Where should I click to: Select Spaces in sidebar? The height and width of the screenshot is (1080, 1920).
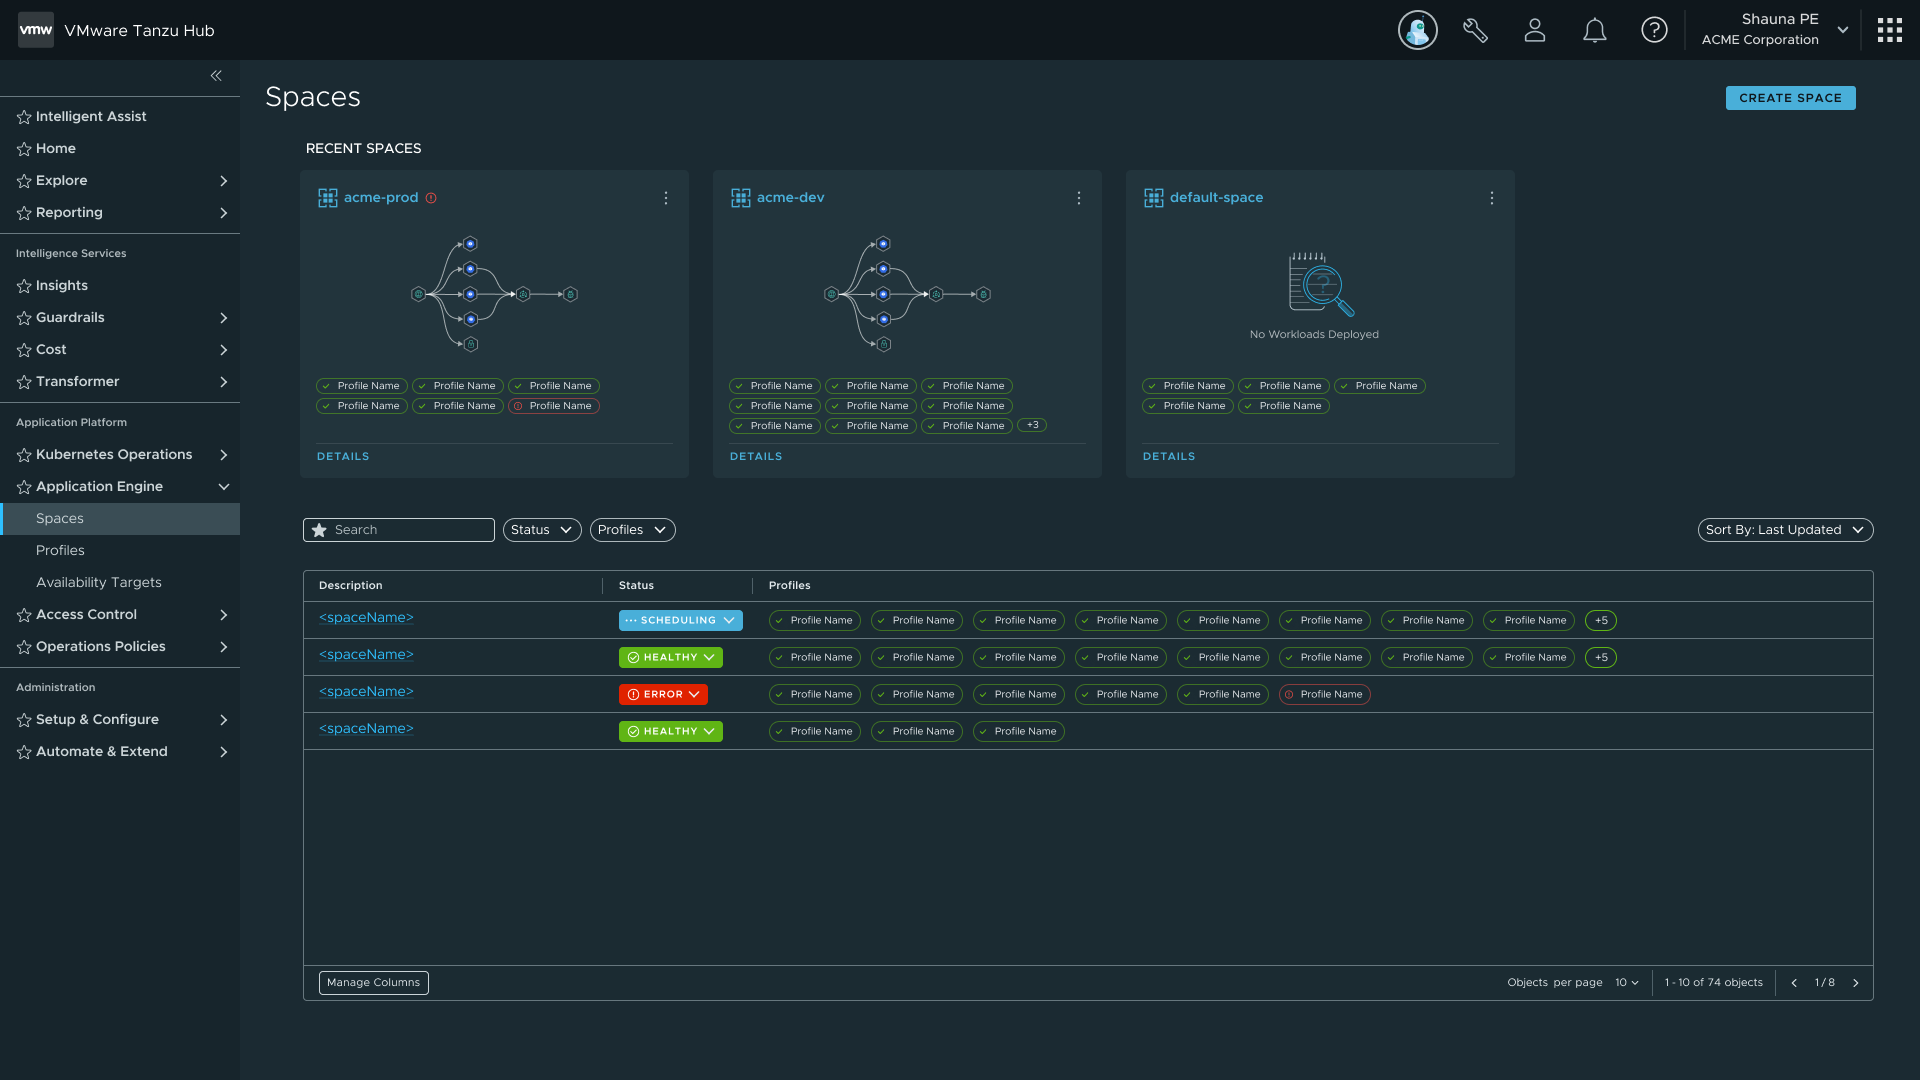(120, 519)
